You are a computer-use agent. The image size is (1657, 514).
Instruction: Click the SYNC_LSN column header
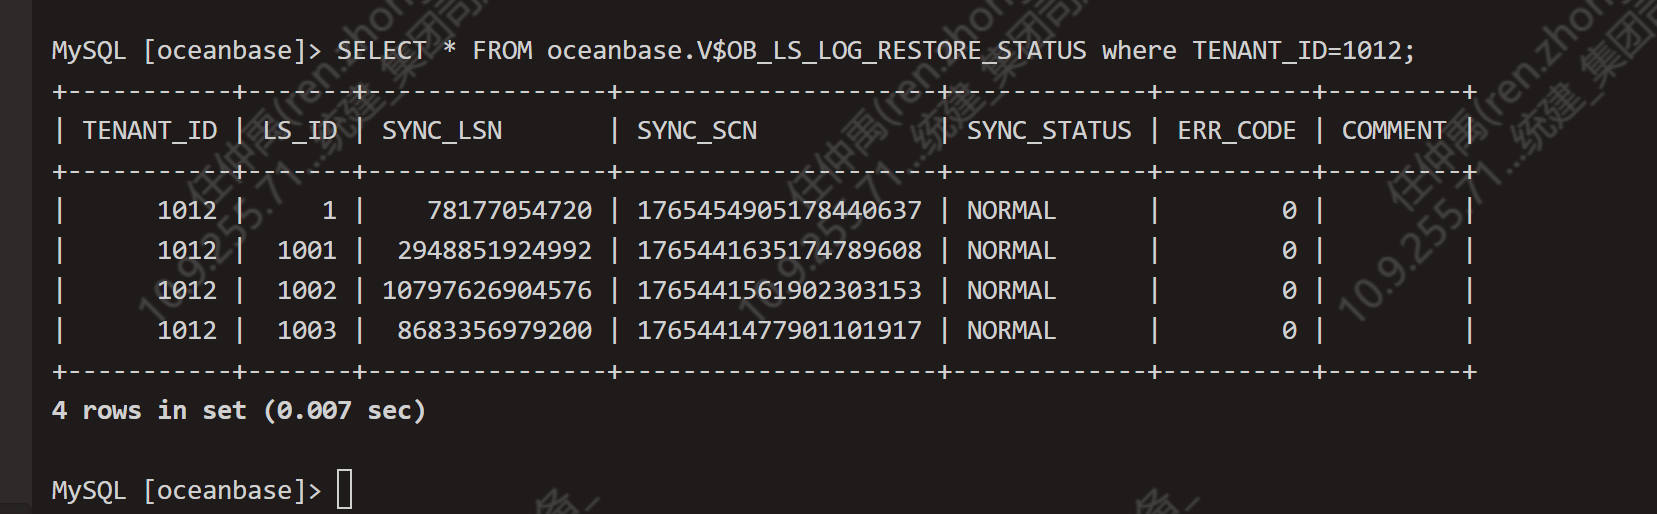[x=442, y=131]
